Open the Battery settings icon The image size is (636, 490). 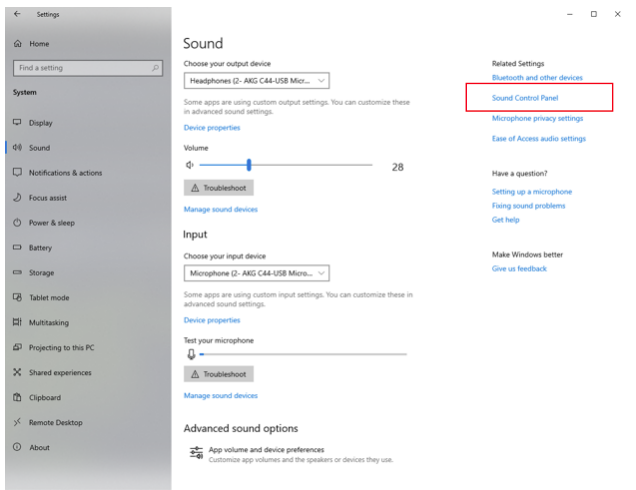pos(18,248)
